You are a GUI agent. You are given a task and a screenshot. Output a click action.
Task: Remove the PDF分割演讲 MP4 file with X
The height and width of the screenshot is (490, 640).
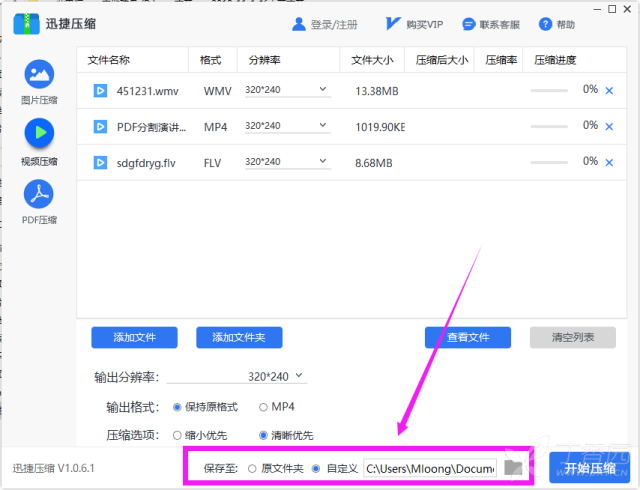pyautogui.click(x=609, y=127)
